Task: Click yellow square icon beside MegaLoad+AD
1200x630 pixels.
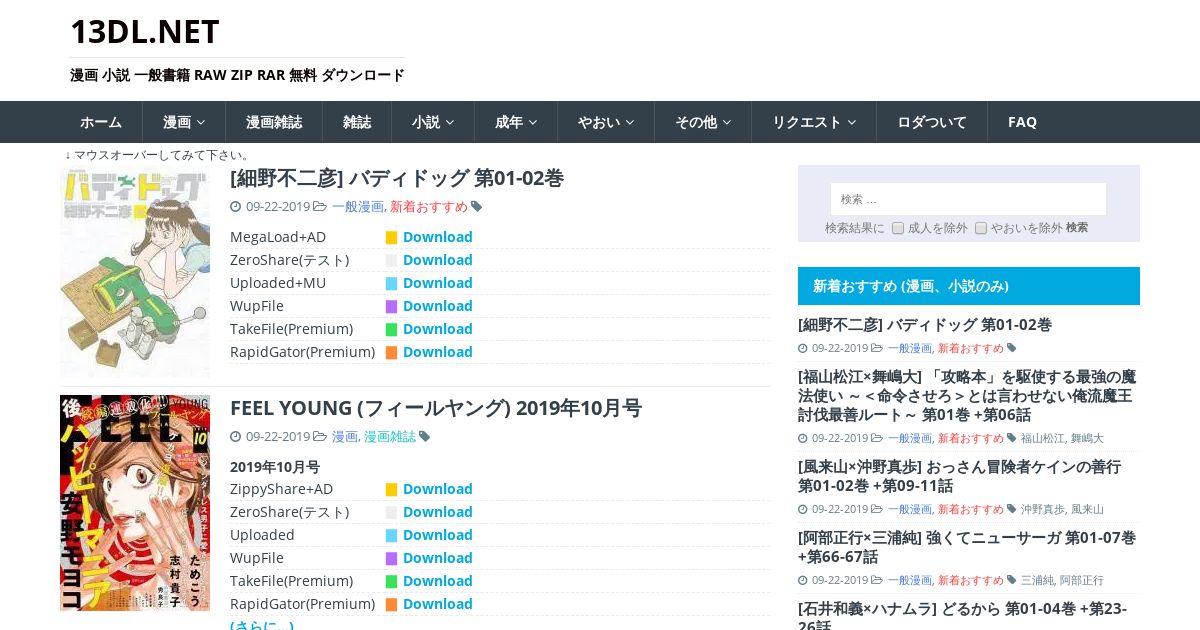Action: (392, 238)
